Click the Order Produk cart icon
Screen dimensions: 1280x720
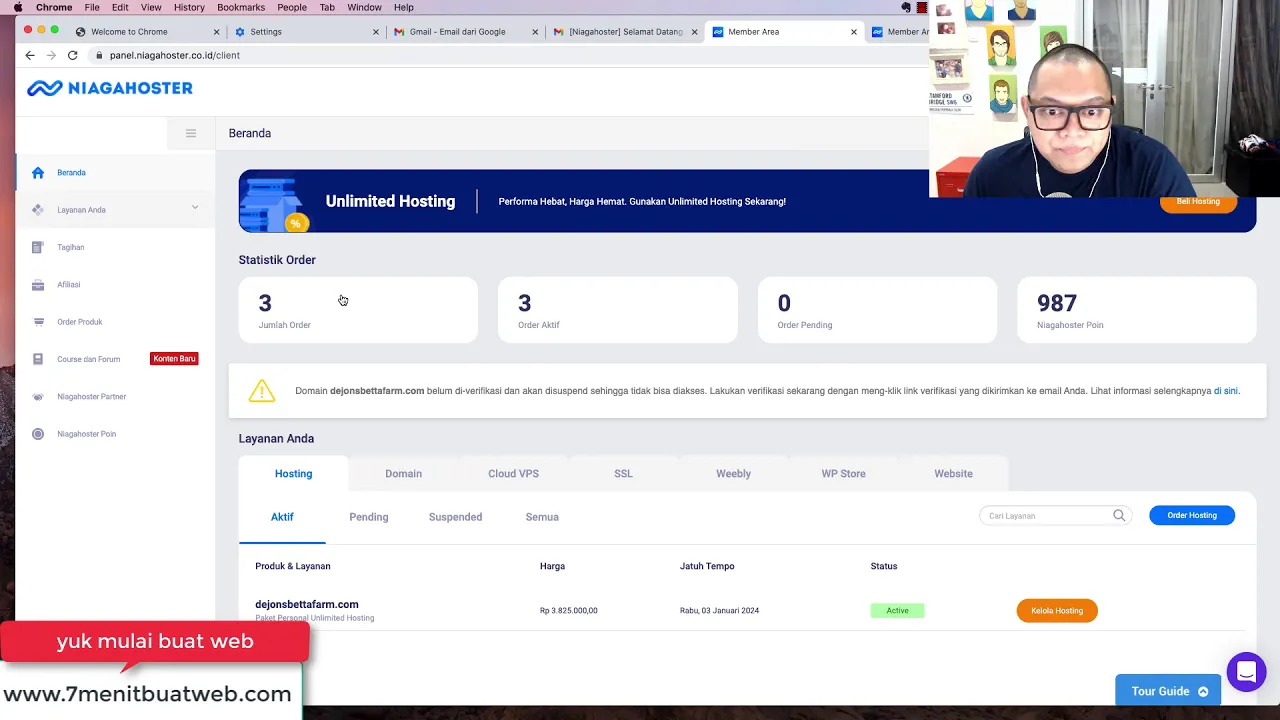[x=38, y=322]
